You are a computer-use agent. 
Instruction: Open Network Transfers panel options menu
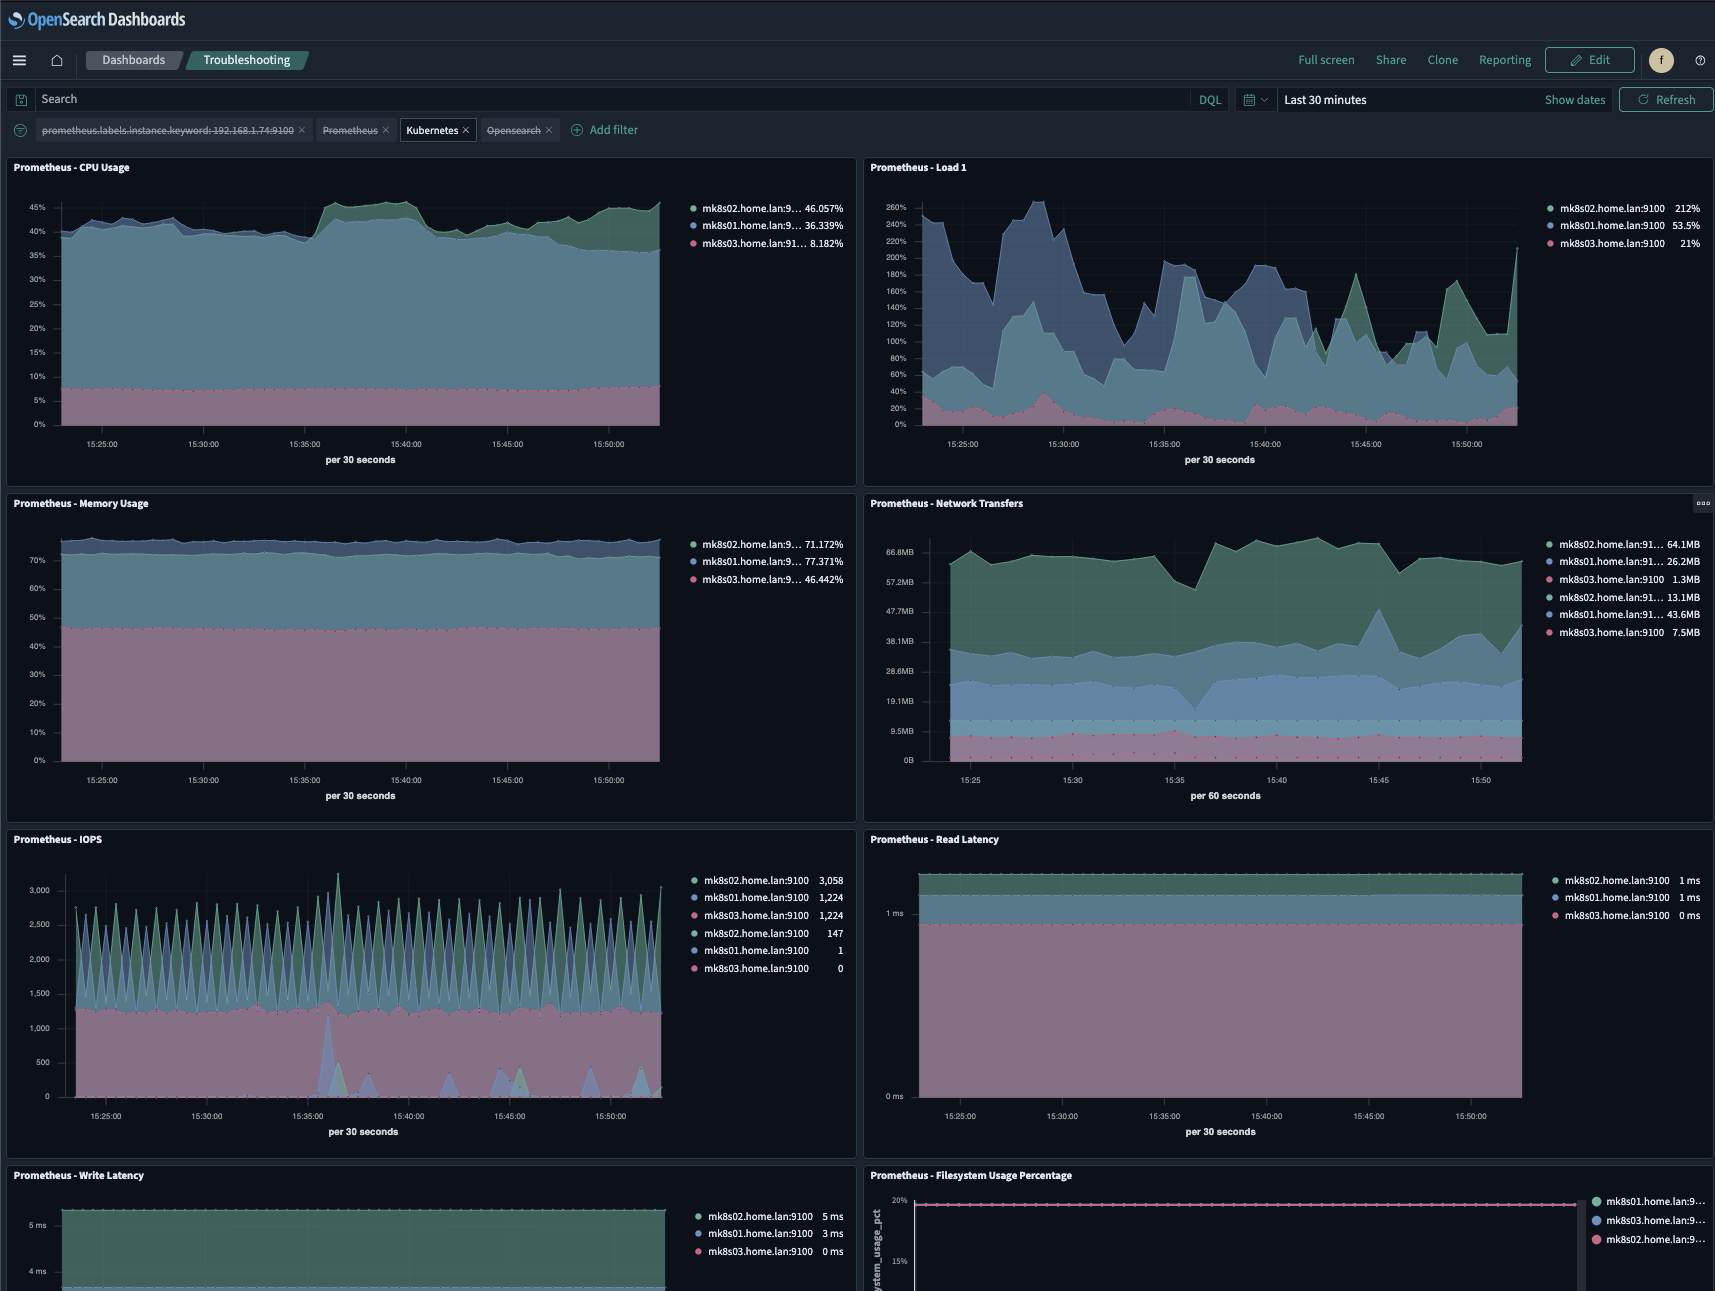coord(1702,503)
